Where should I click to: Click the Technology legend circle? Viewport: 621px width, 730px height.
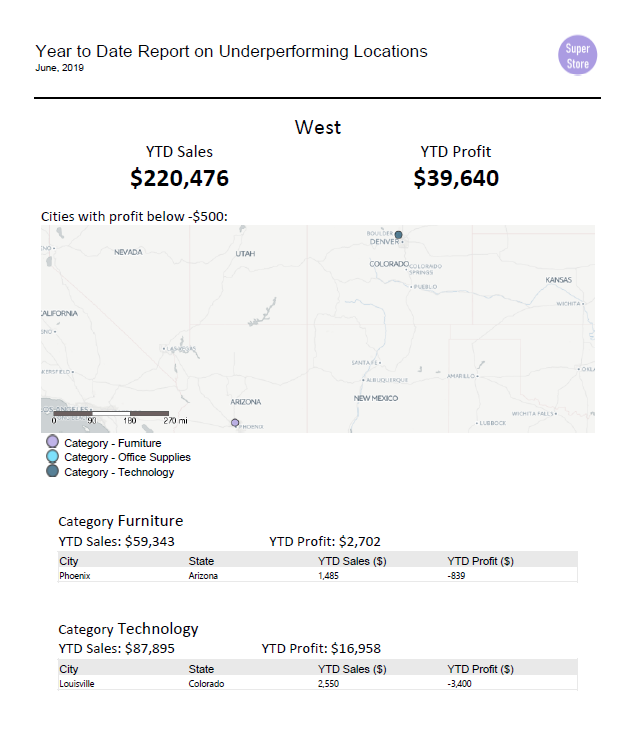53,471
